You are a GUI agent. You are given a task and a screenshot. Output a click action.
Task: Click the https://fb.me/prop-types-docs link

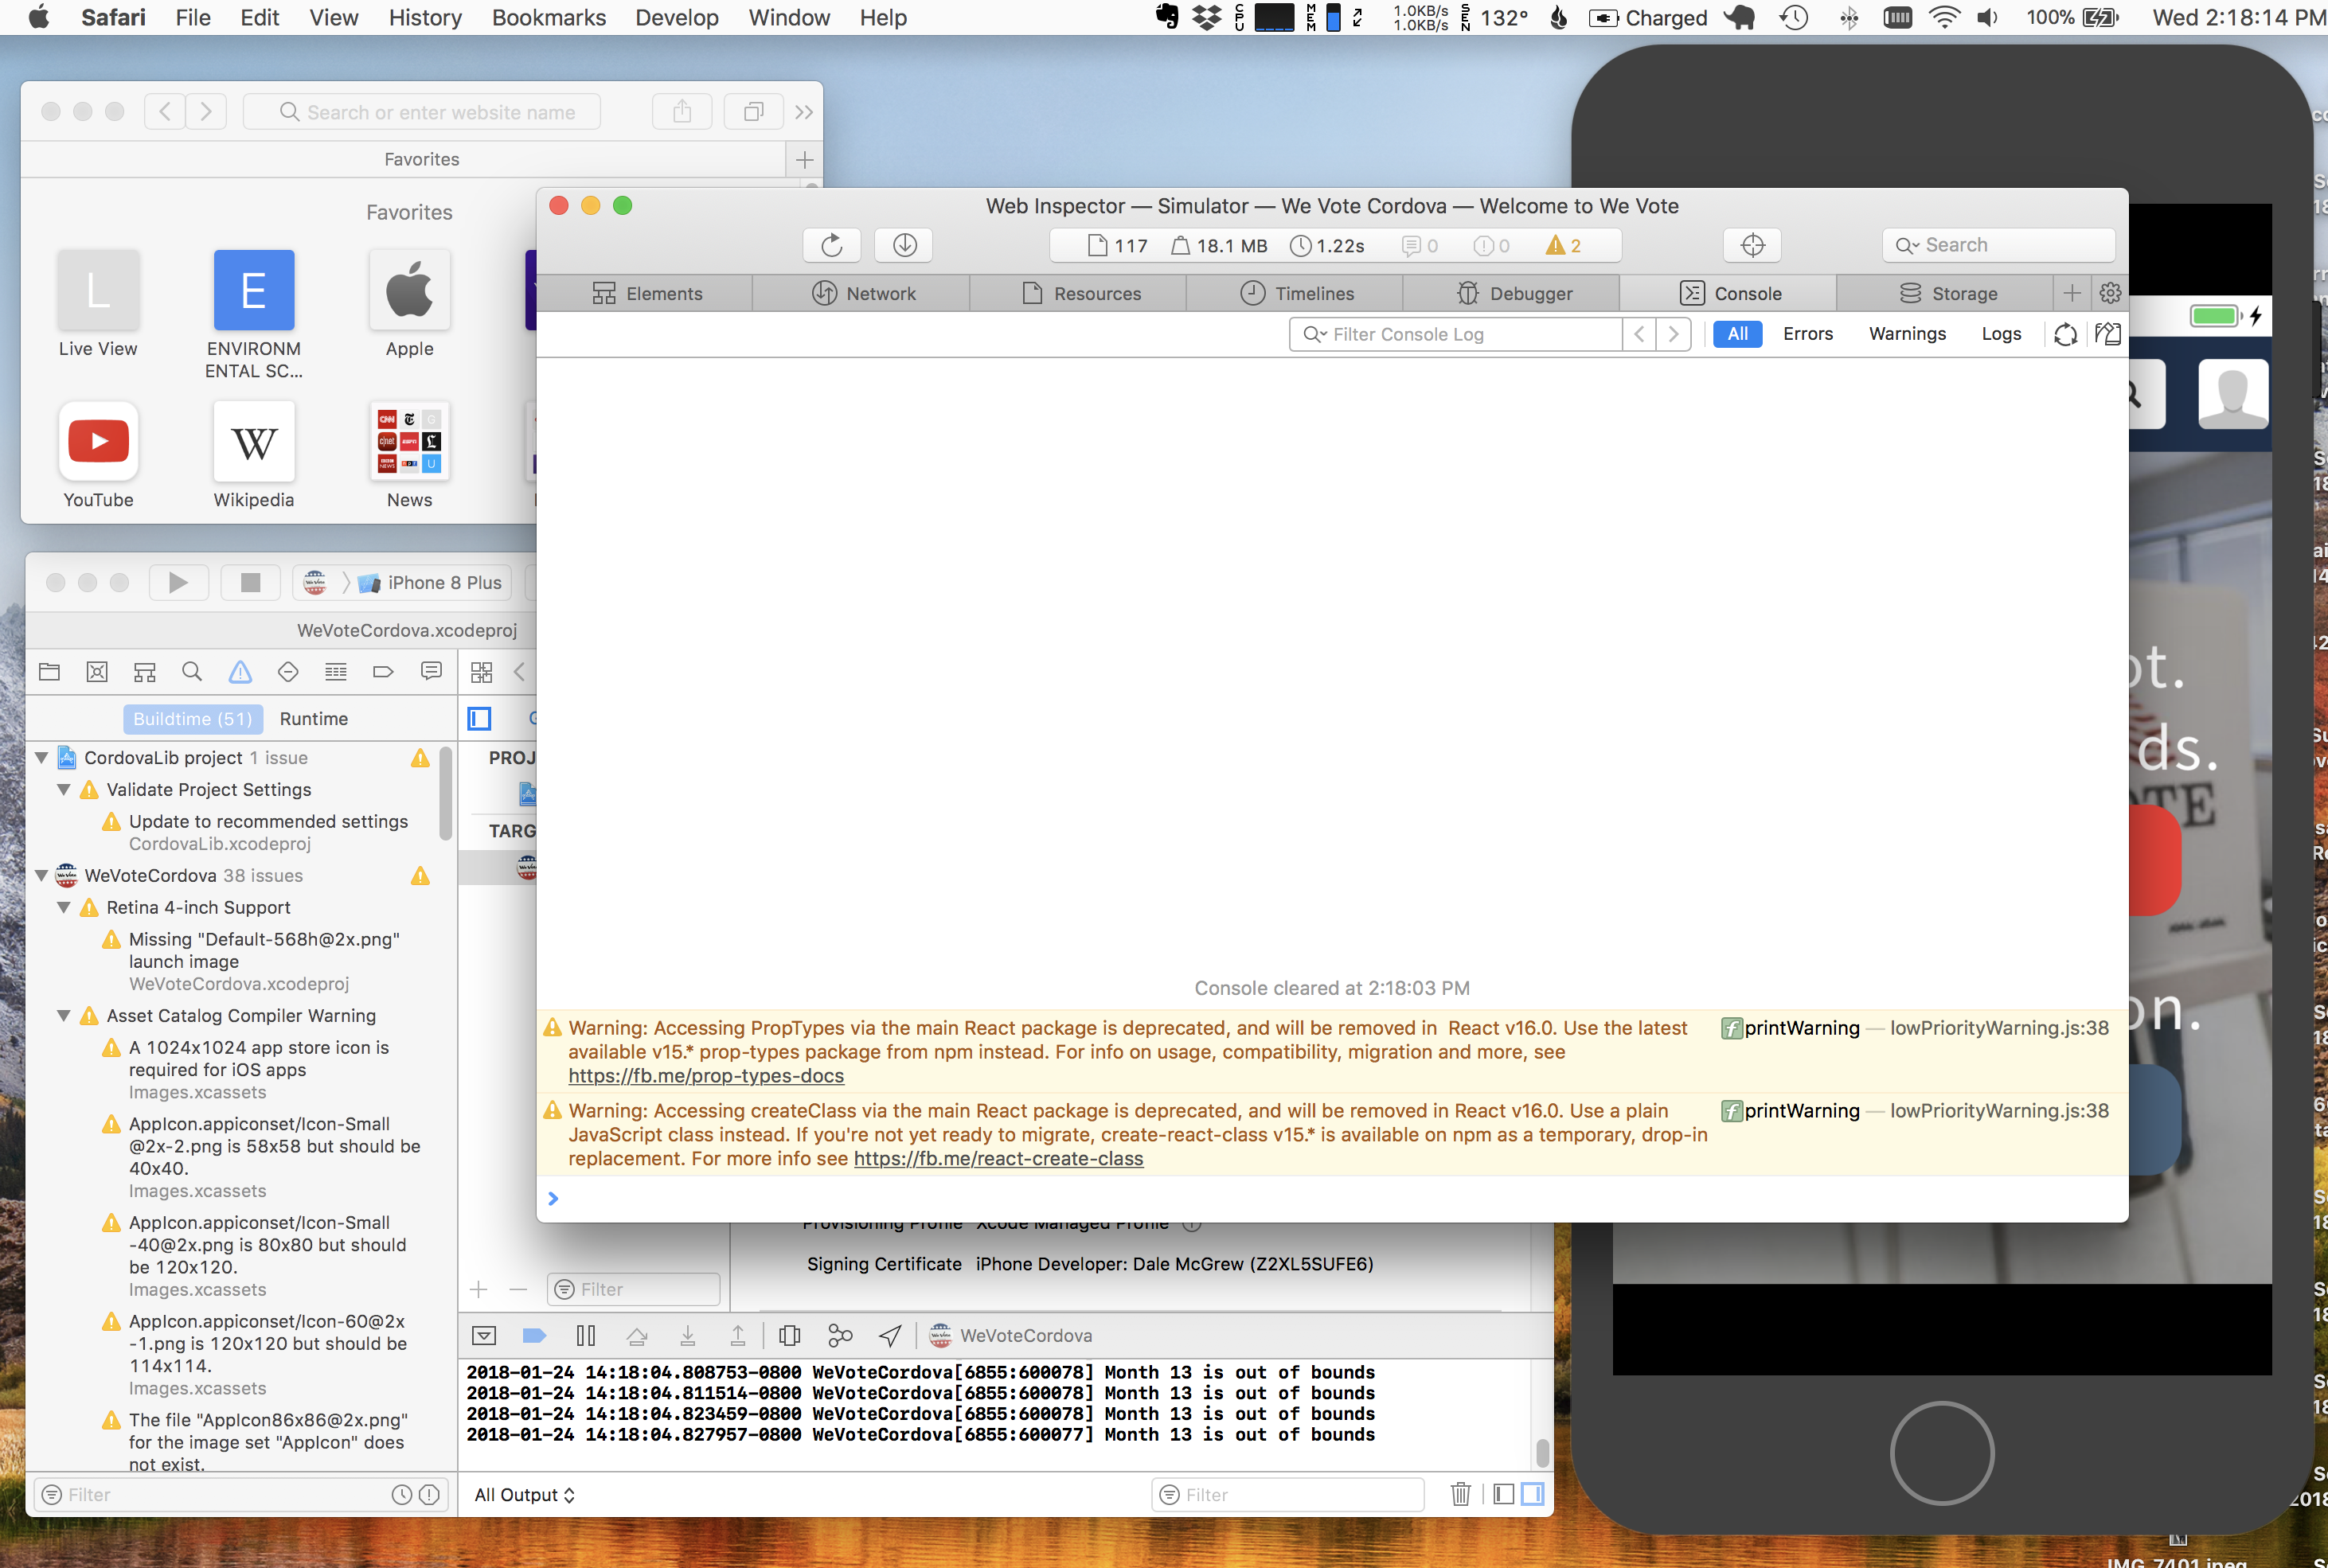705,1075
